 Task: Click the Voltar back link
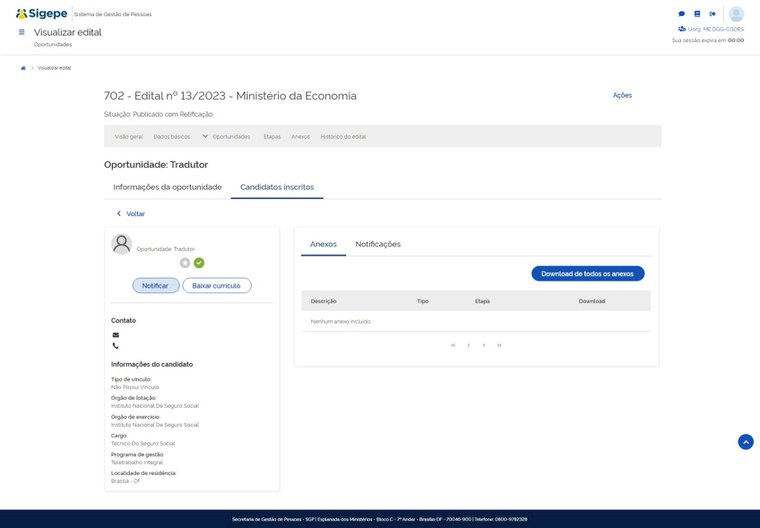[x=131, y=214]
